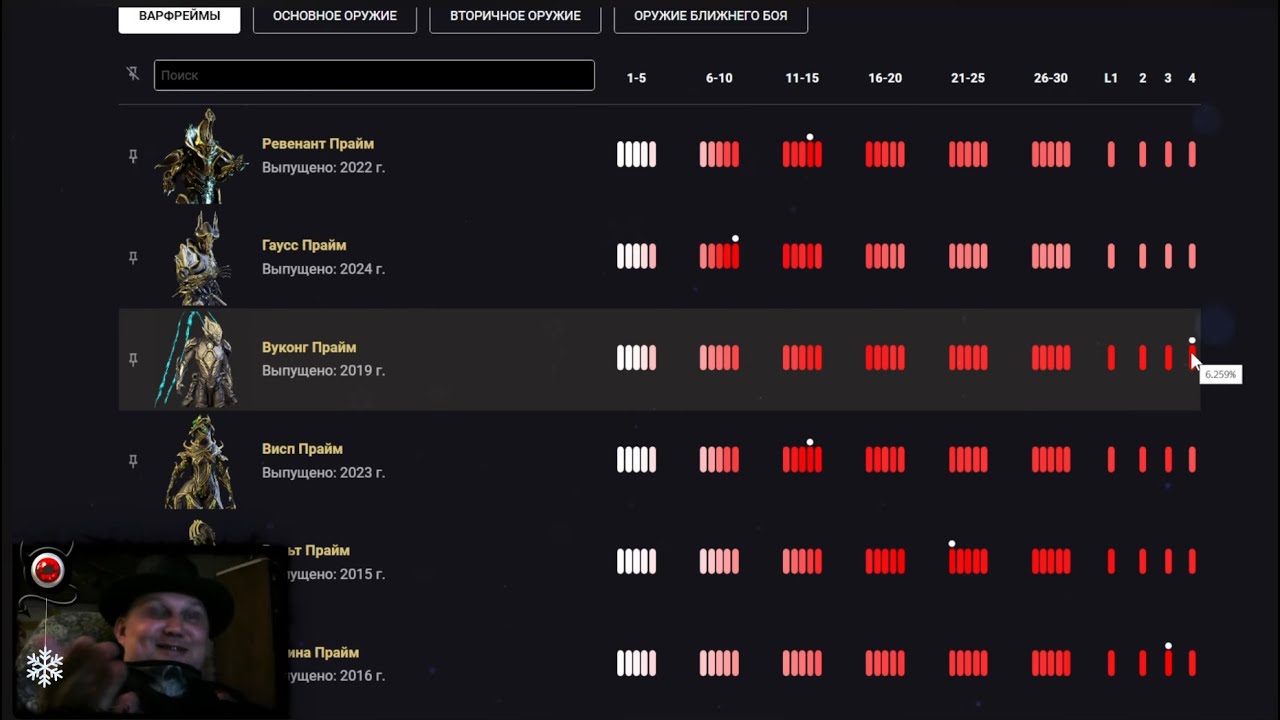
Task: Click Висп Прайм 11-15 usage bars
Action: point(802,460)
